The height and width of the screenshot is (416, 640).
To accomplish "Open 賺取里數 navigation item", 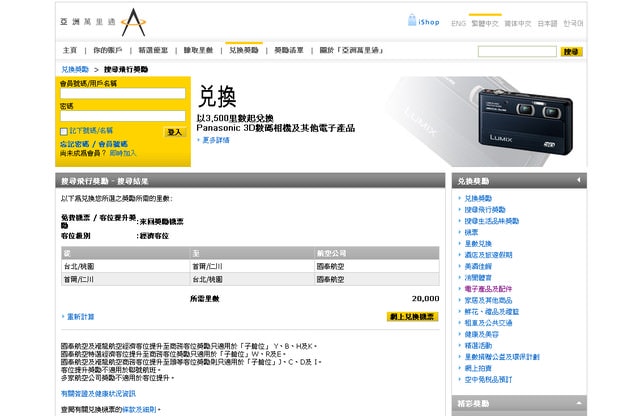I will pos(198,50).
